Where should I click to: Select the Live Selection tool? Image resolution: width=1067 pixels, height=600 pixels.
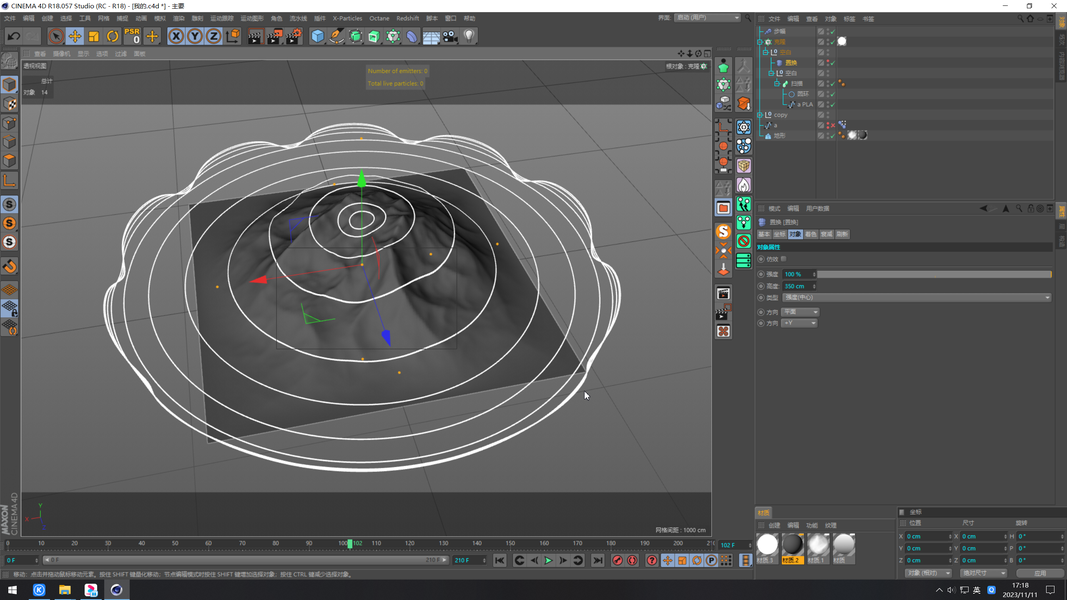(56, 36)
